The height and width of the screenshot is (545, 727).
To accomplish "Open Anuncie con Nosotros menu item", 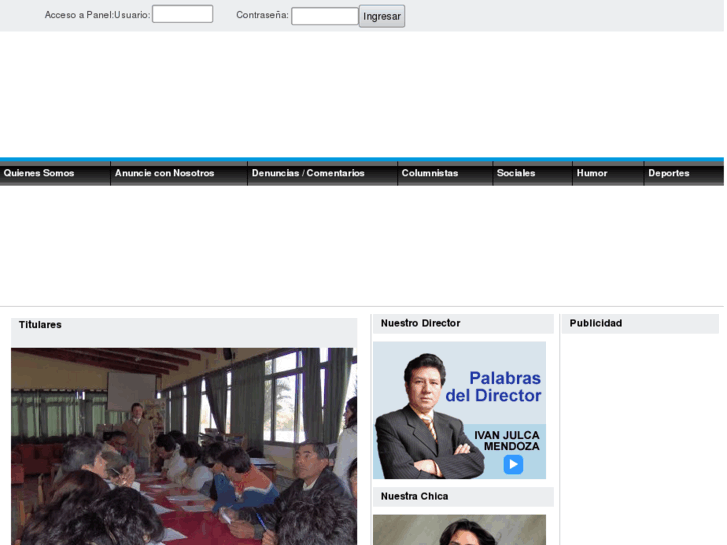I will click(165, 173).
